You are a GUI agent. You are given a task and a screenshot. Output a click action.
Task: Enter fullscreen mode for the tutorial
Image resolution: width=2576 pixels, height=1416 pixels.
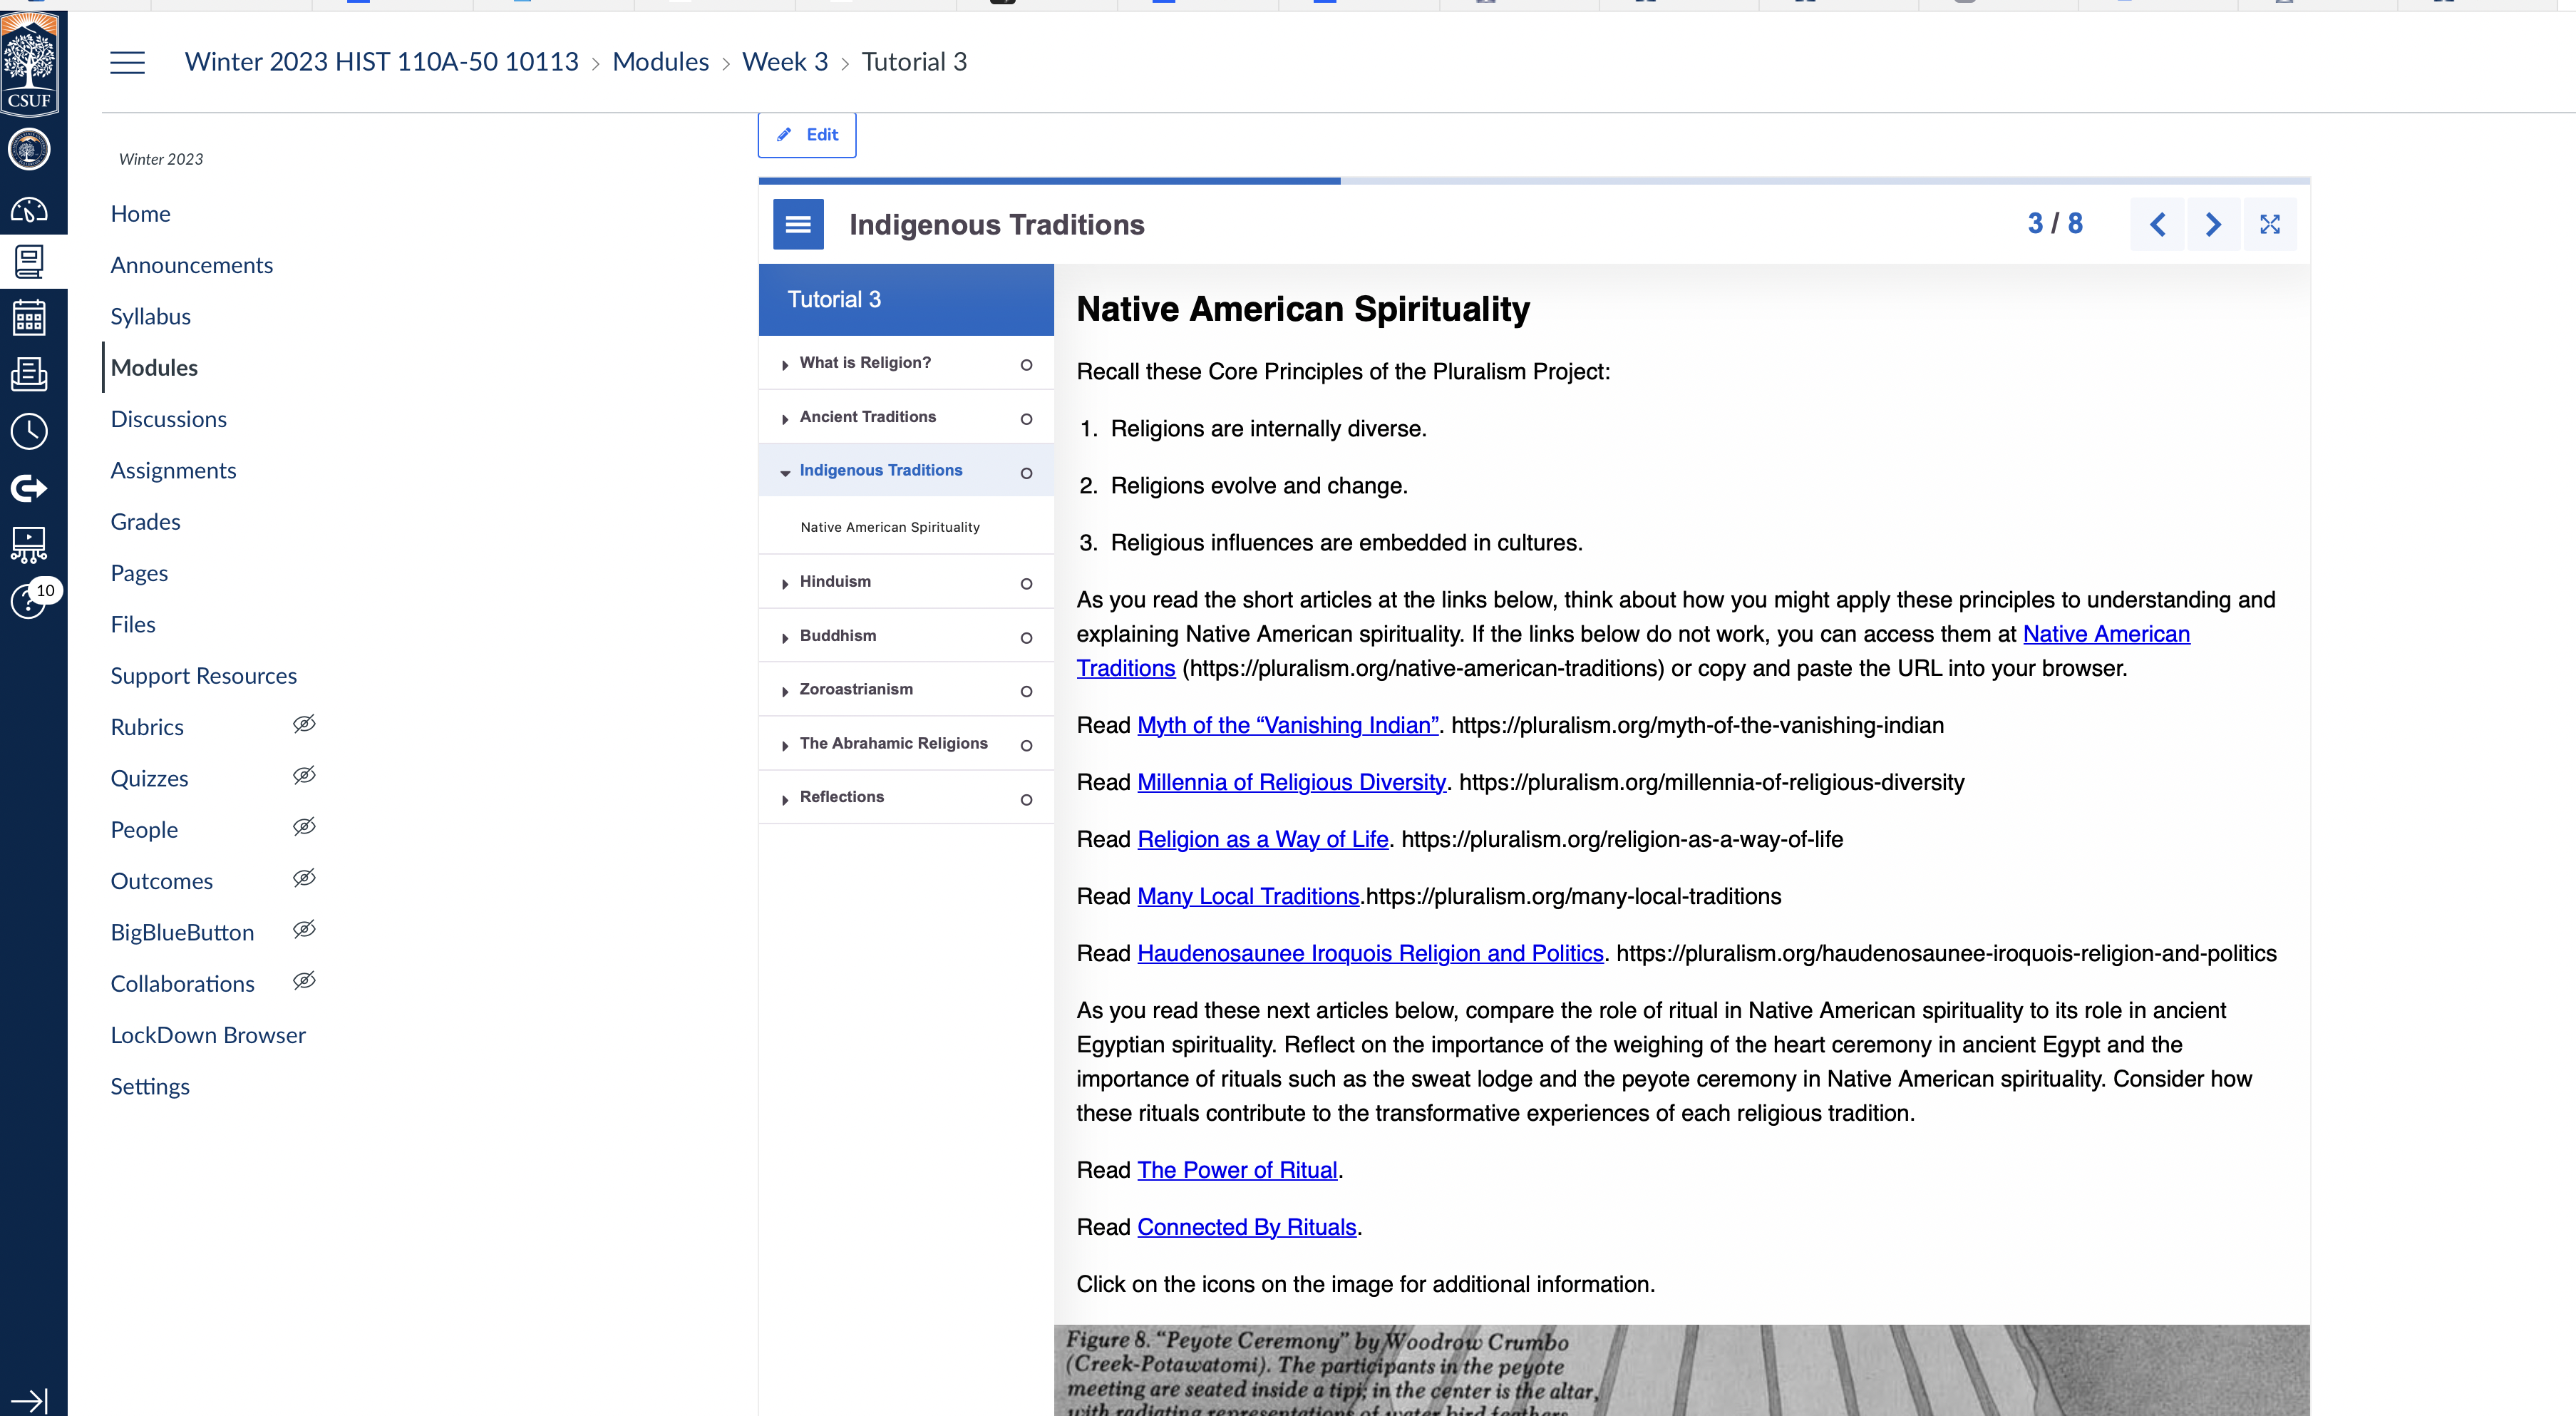2269,224
